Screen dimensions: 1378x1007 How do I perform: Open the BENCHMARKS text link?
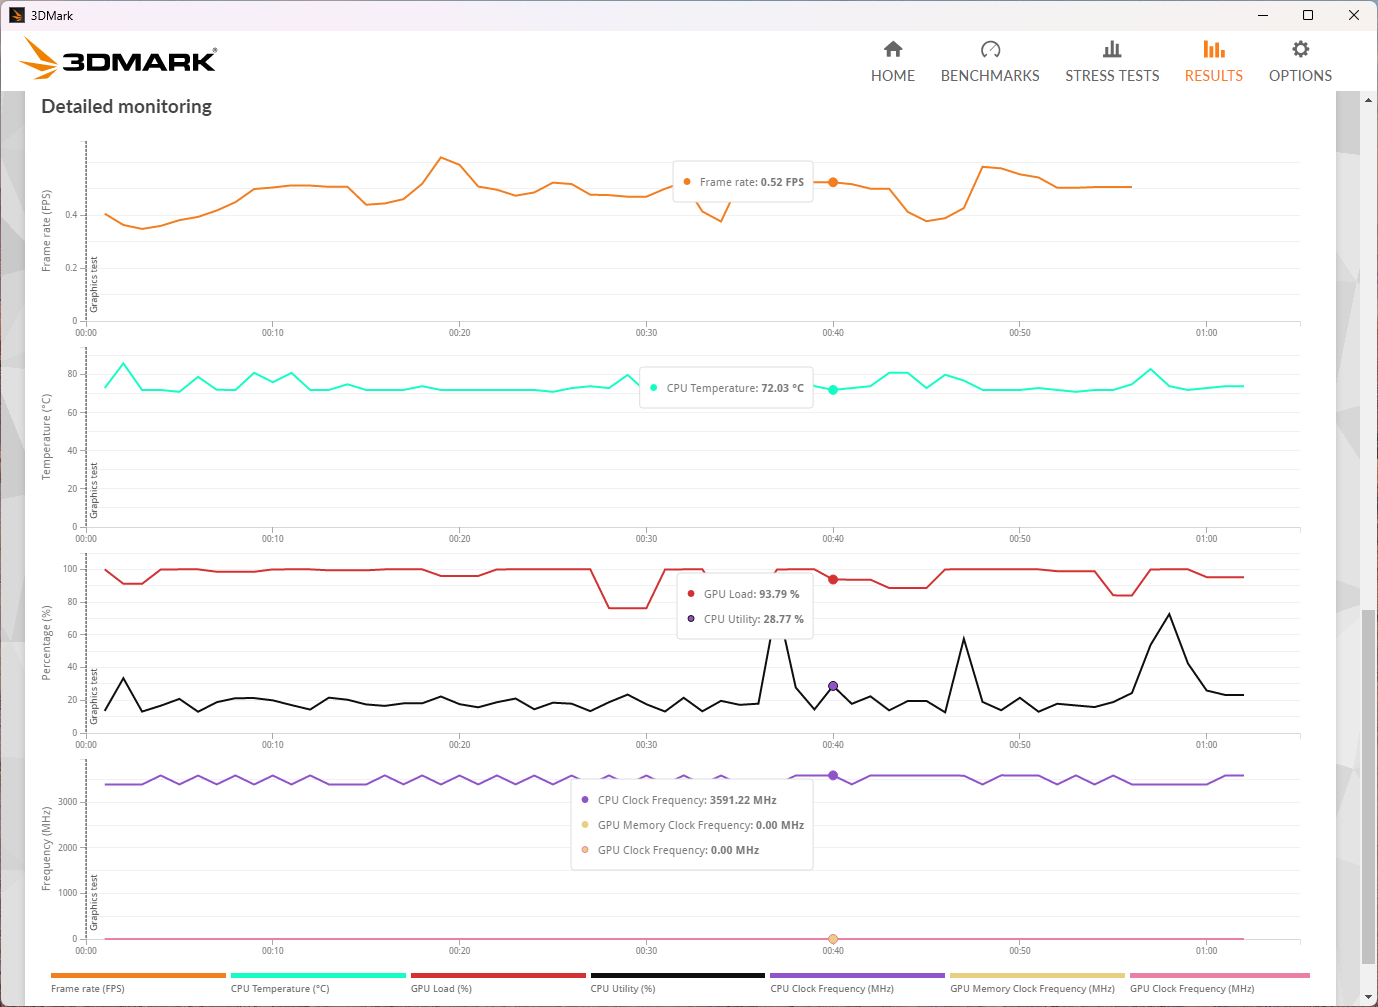[x=990, y=76]
